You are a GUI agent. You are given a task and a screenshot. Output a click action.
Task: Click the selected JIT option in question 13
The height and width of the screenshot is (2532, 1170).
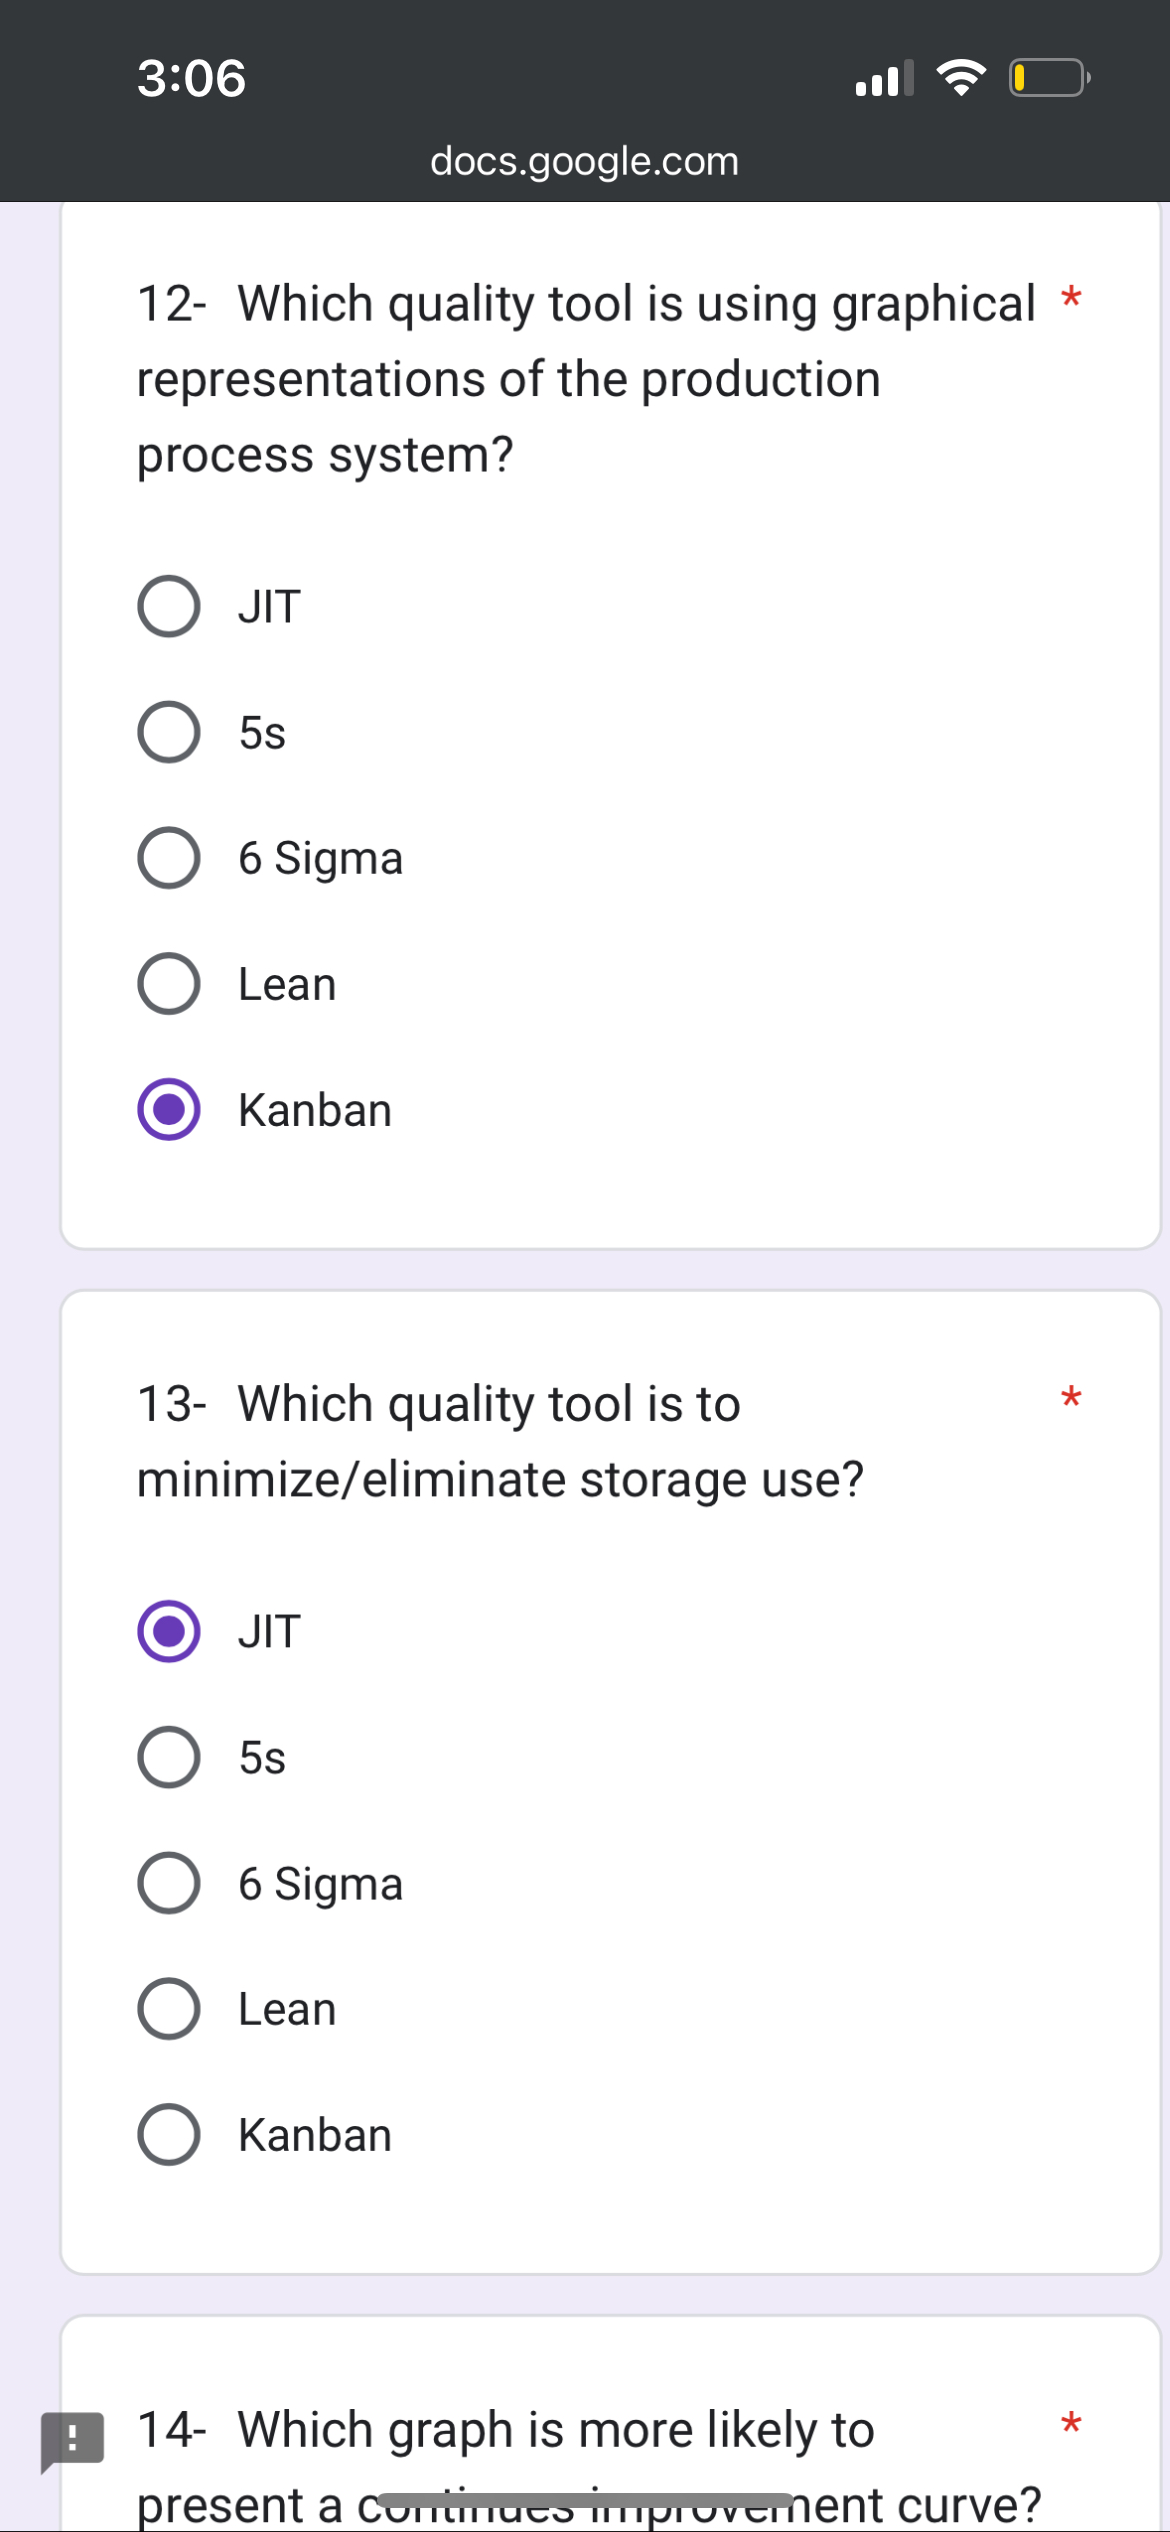(170, 1631)
